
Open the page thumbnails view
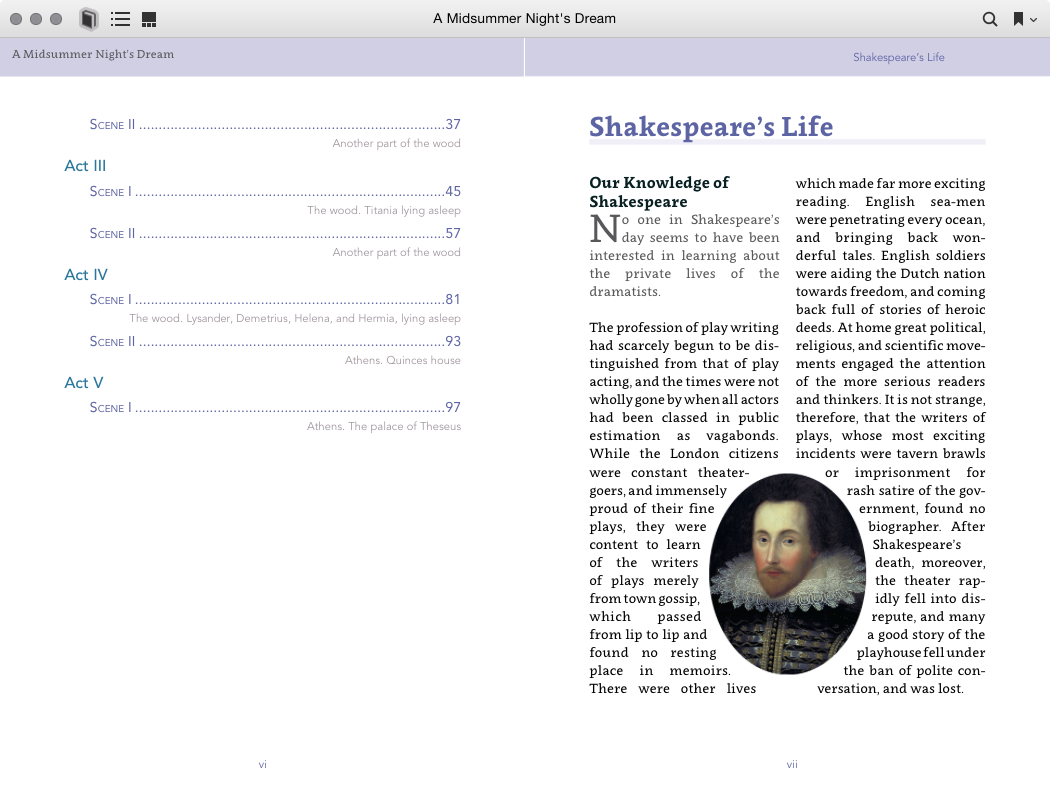pyautogui.click(x=149, y=19)
